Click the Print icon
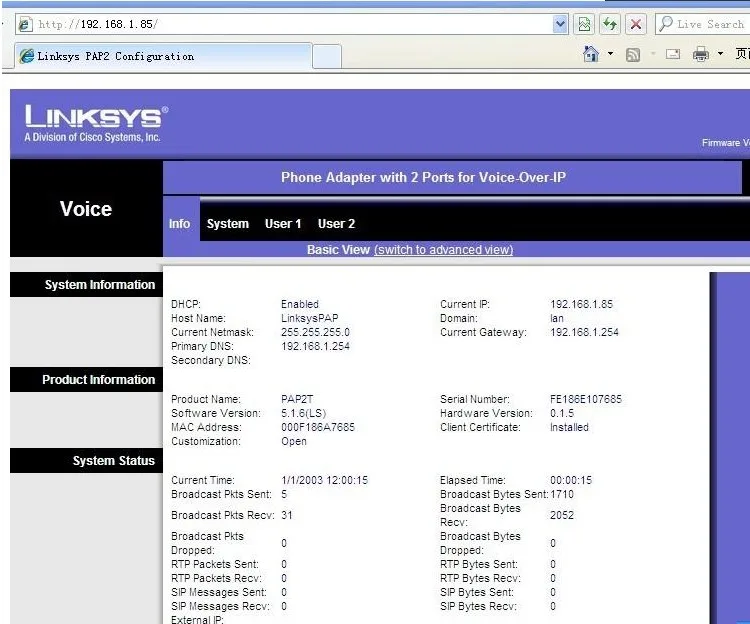 (701, 54)
